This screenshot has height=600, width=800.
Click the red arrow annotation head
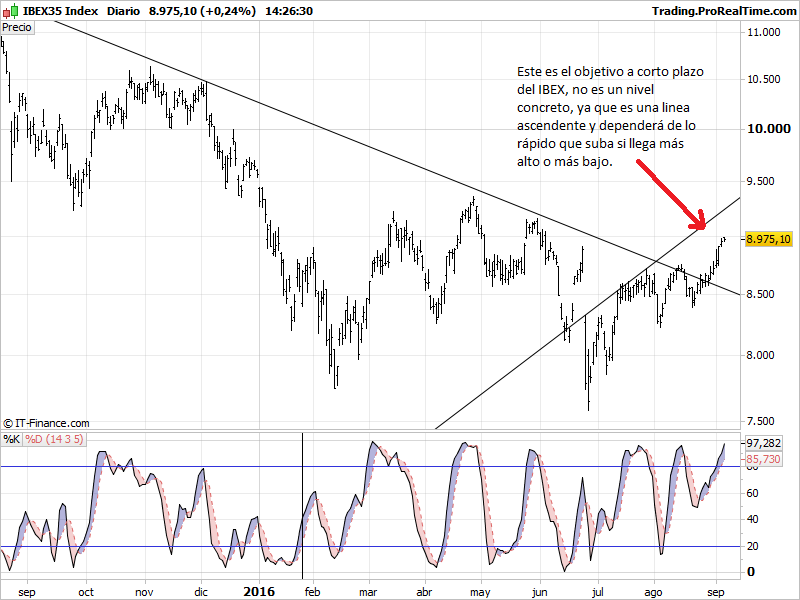(x=699, y=220)
